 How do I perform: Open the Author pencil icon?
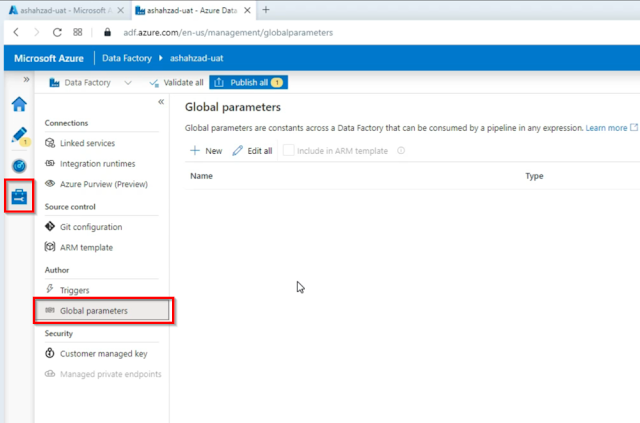pyautogui.click(x=19, y=135)
